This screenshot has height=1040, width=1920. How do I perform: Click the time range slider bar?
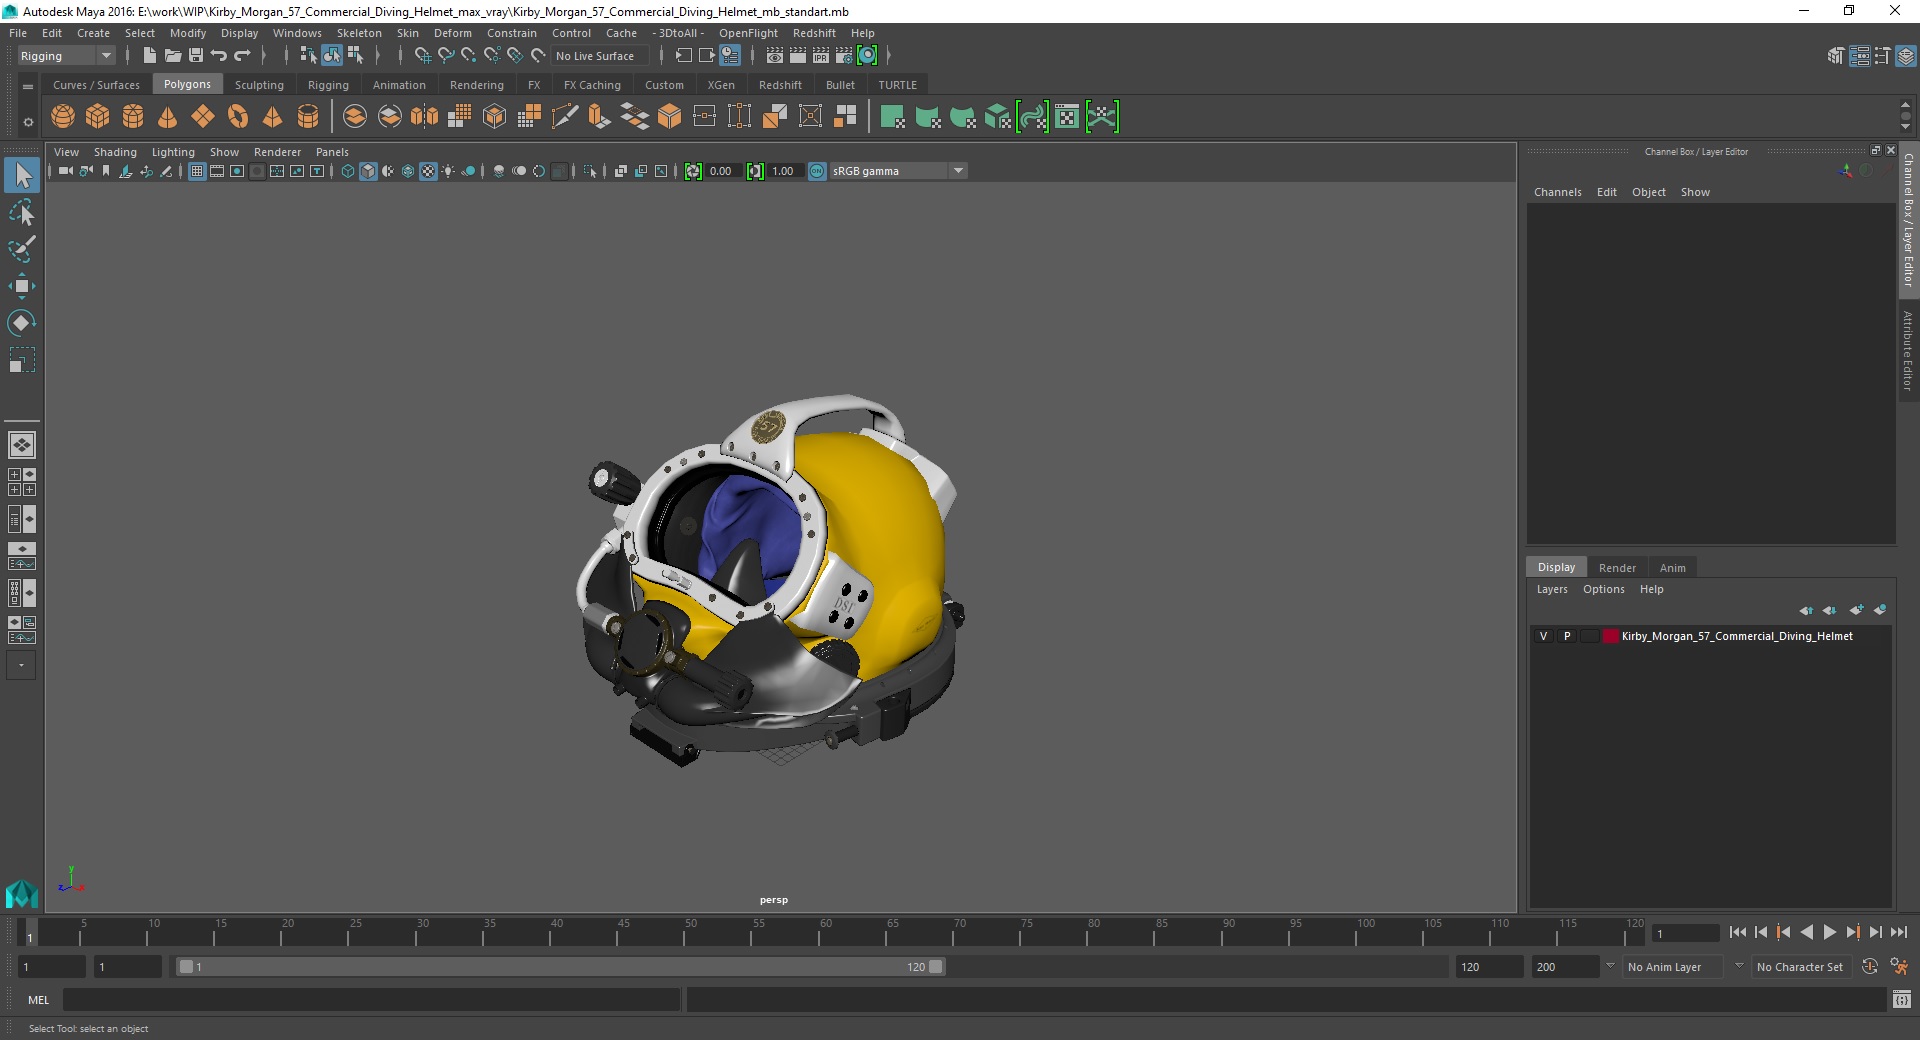(560, 967)
